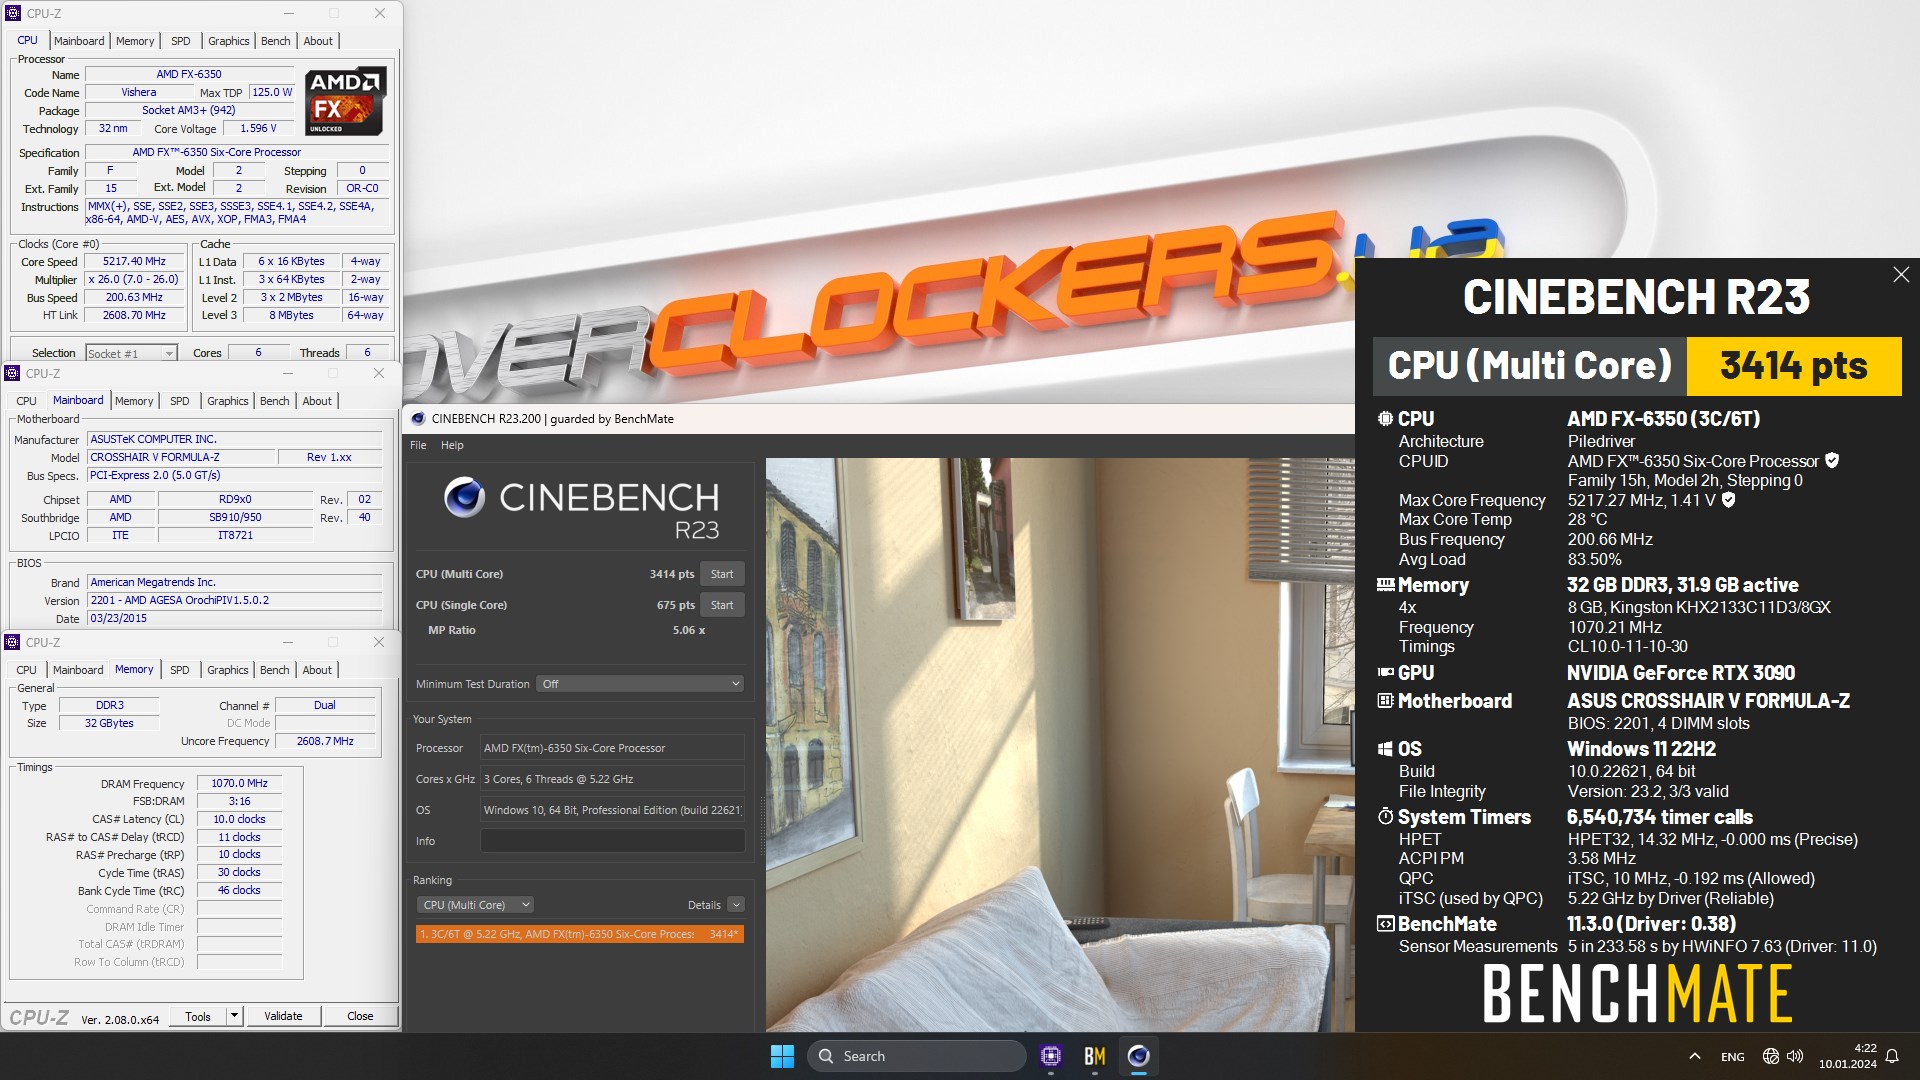Viewport: 1920px width, 1080px height.
Task: Open Cinebench from the taskbar
Action: [1138, 1056]
